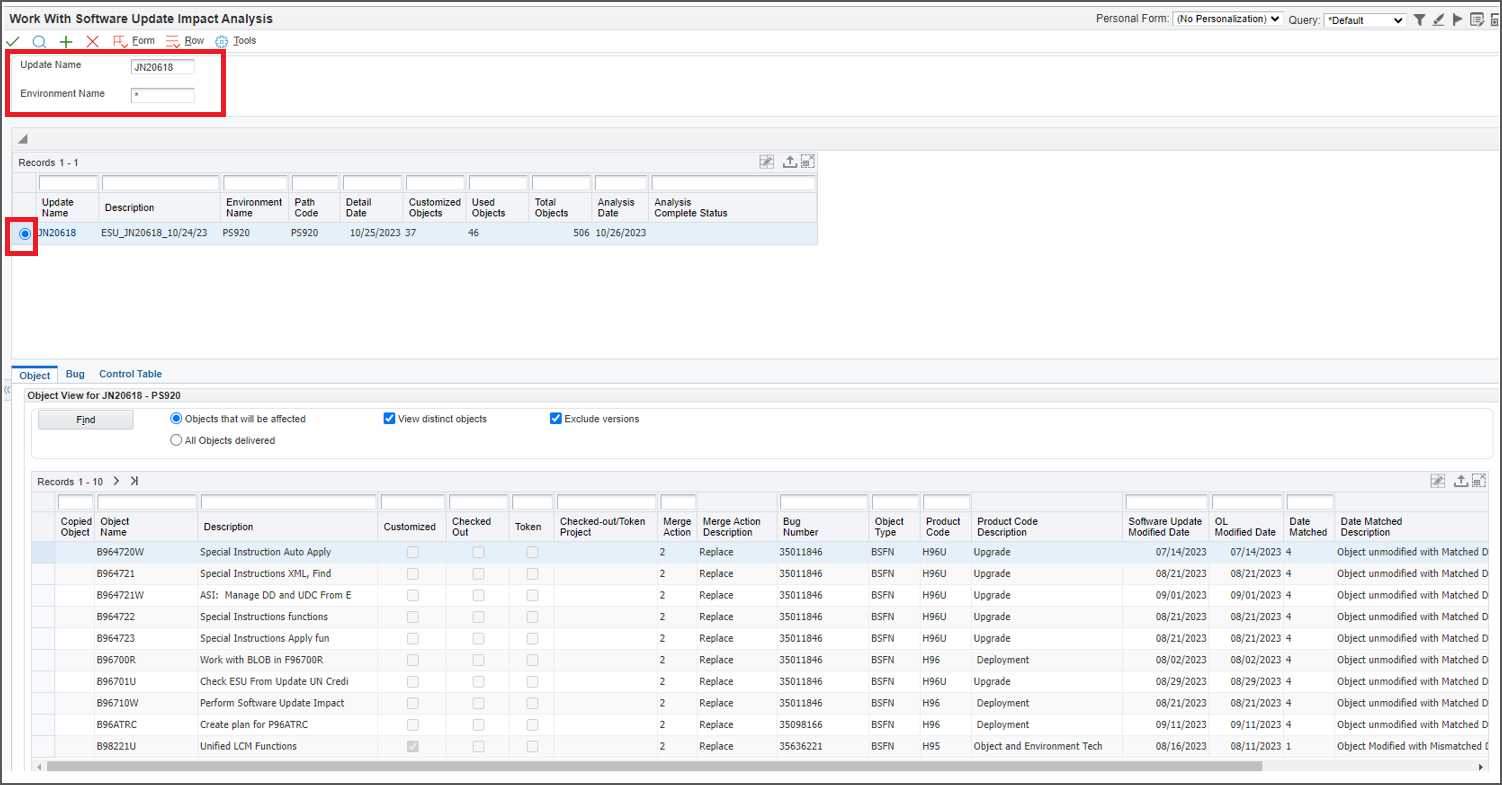Click bug number 35098166
This screenshot has height=785, width=1502.
tap(802, 725)
